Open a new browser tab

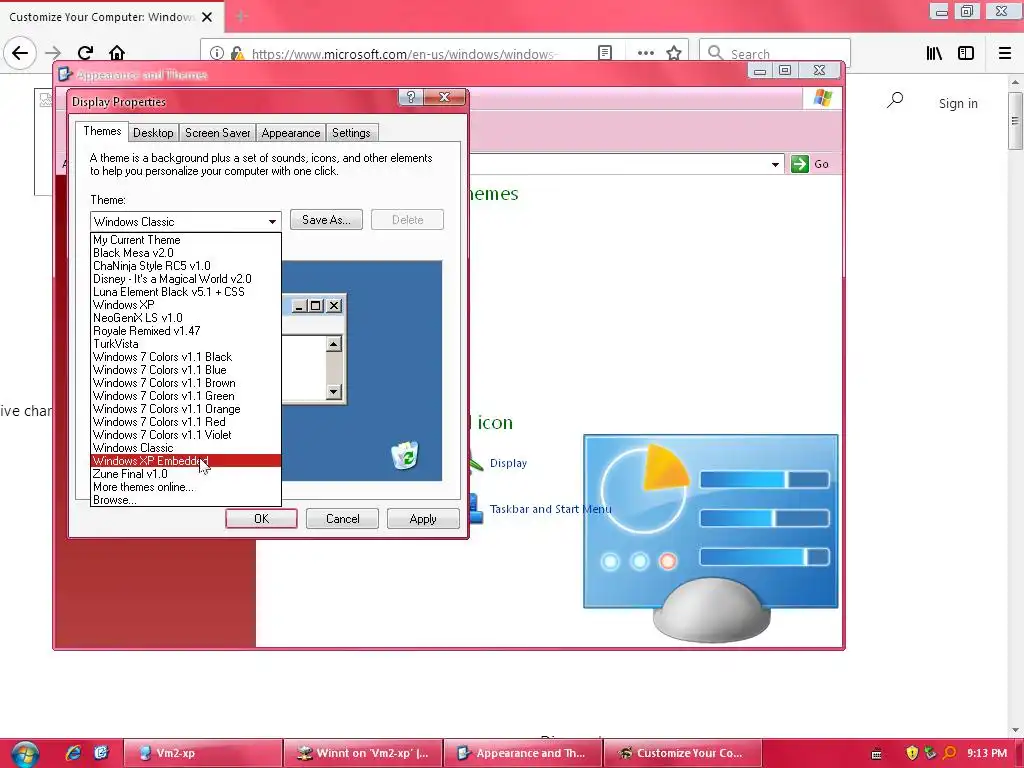[x=241, y=16]
